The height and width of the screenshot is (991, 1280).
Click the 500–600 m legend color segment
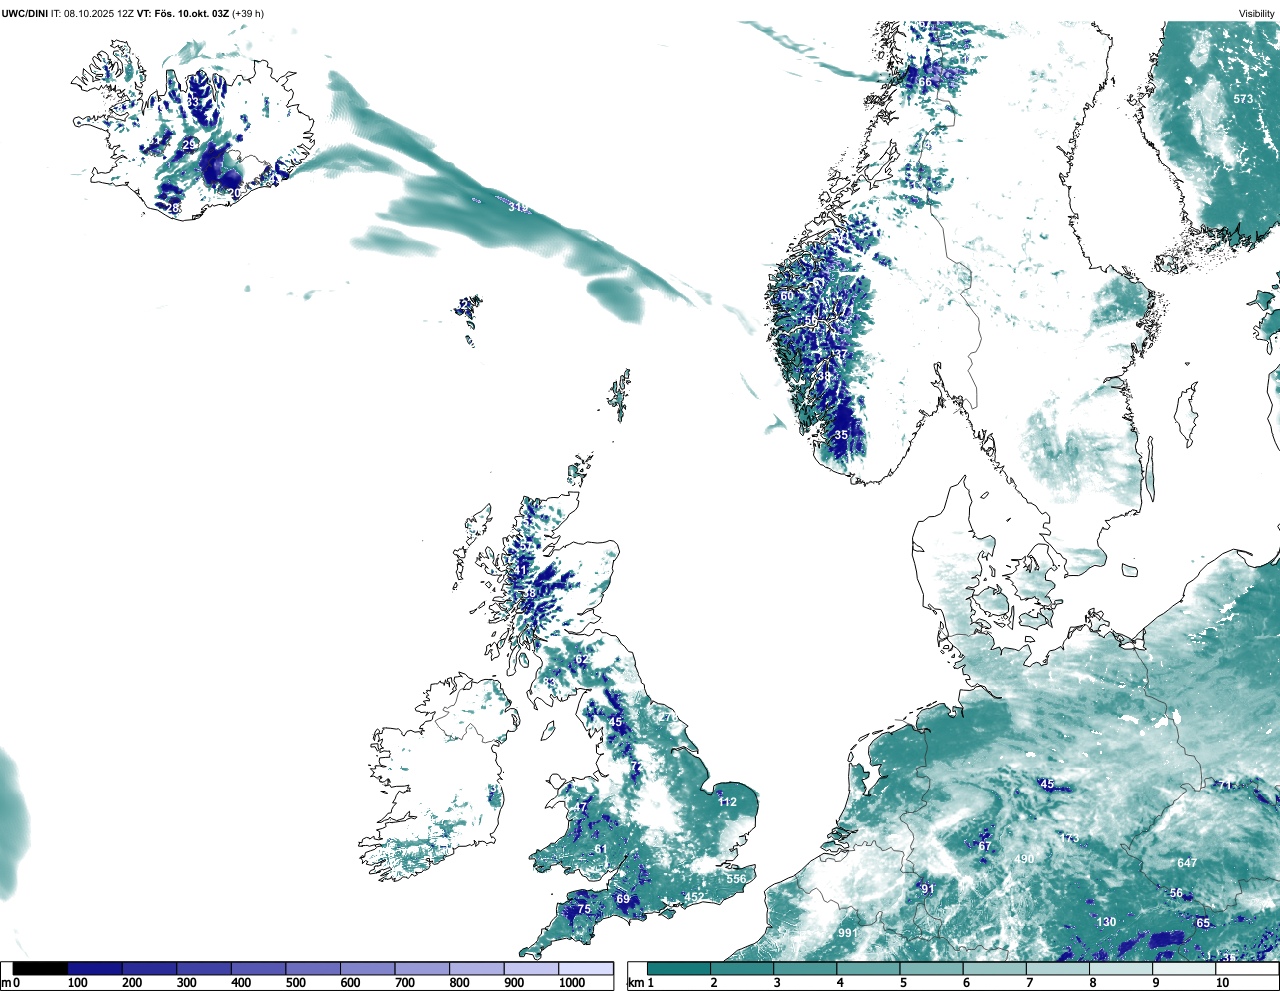click(313, 968)
